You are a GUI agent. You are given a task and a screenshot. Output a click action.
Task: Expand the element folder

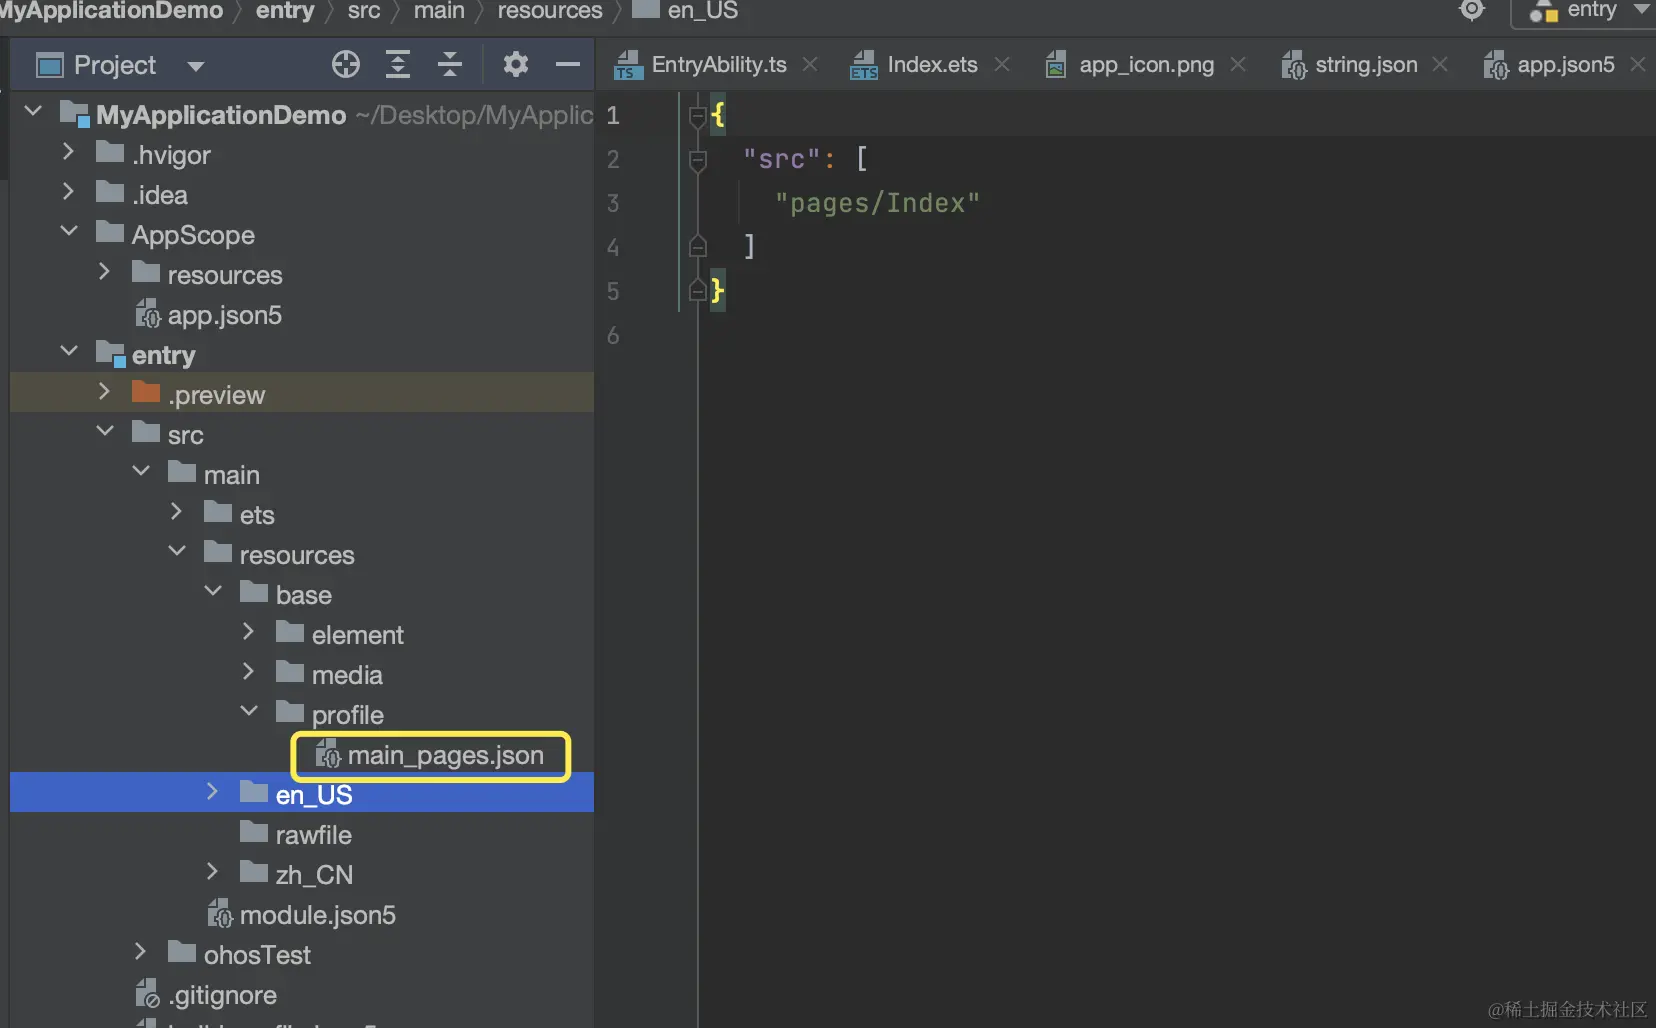(248, 632)
